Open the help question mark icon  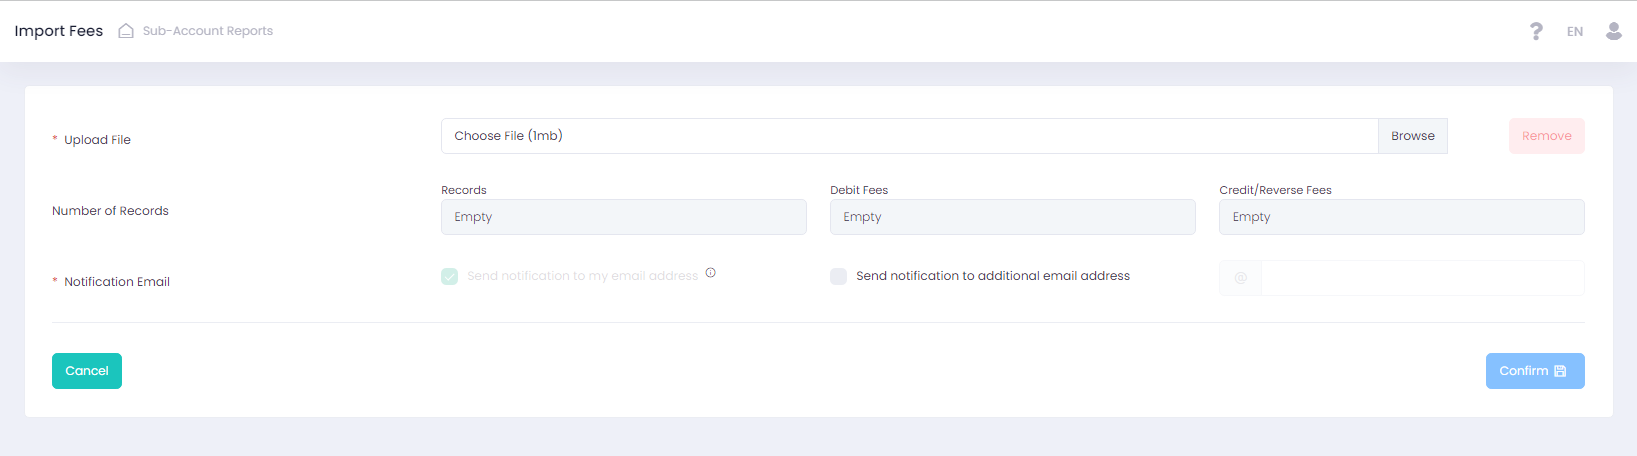pyautogui.click(x=1536, y=32)
